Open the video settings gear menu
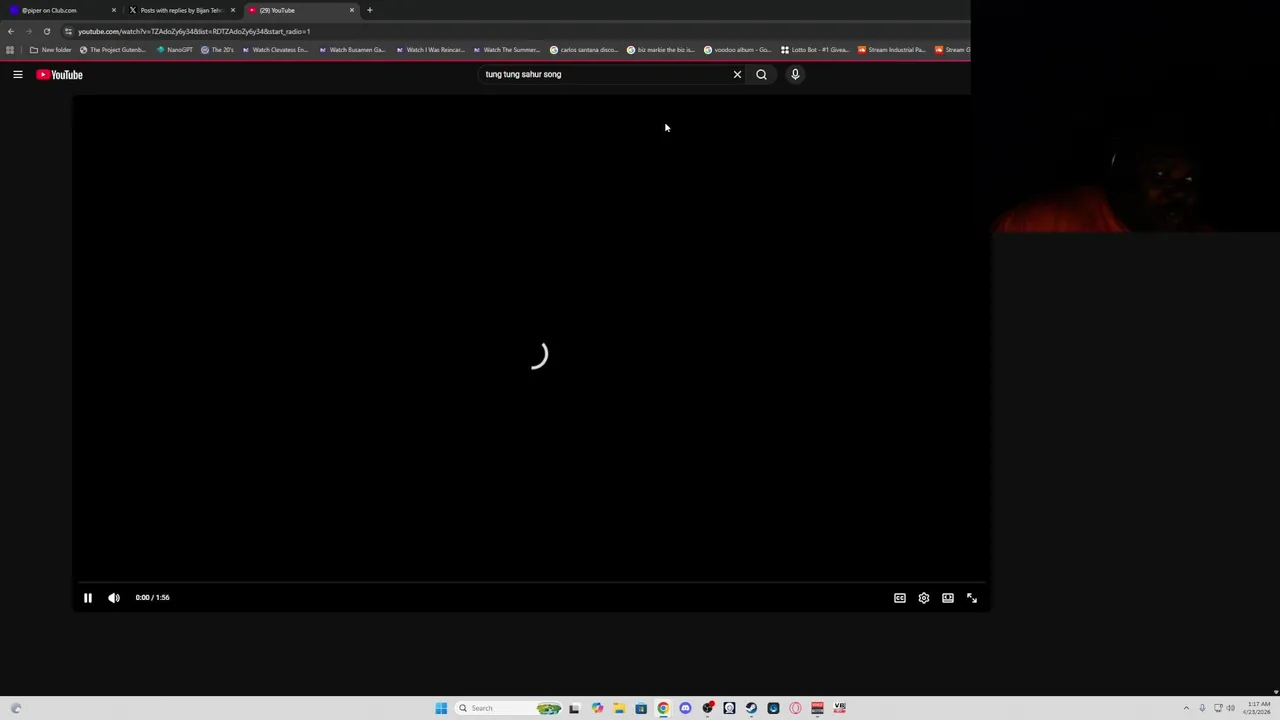The height and width of the screenshot is (720, 1280). click(x=924, y=598)
